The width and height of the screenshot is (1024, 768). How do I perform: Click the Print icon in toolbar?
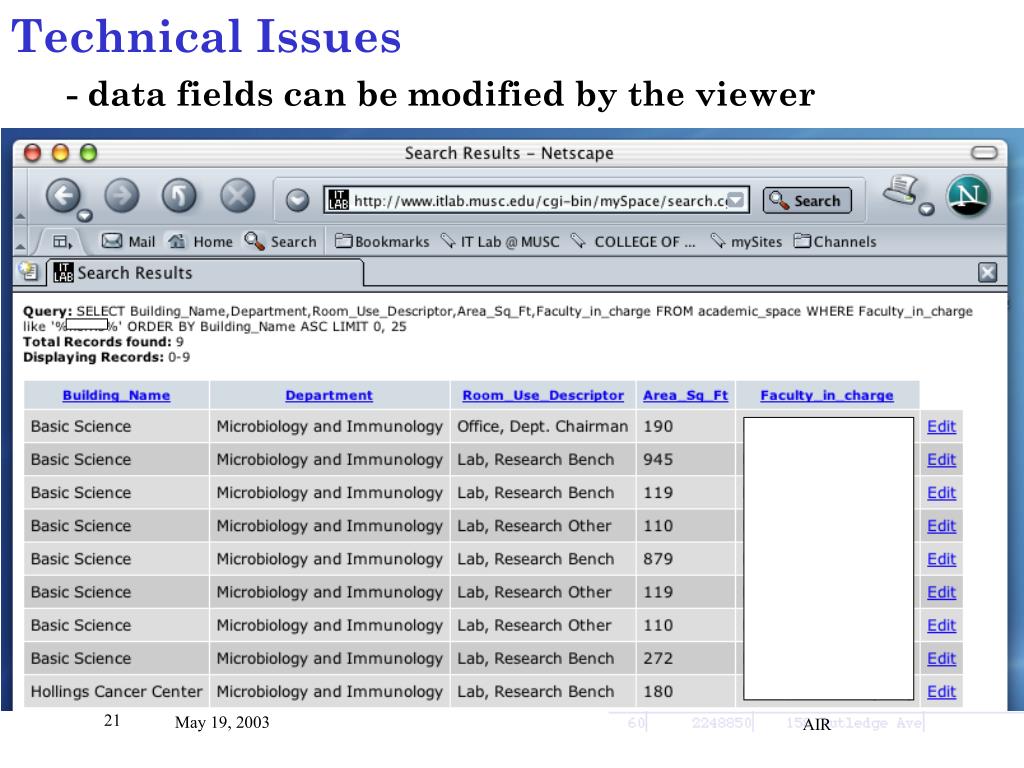pyautogui.click(x=901, y=191)
